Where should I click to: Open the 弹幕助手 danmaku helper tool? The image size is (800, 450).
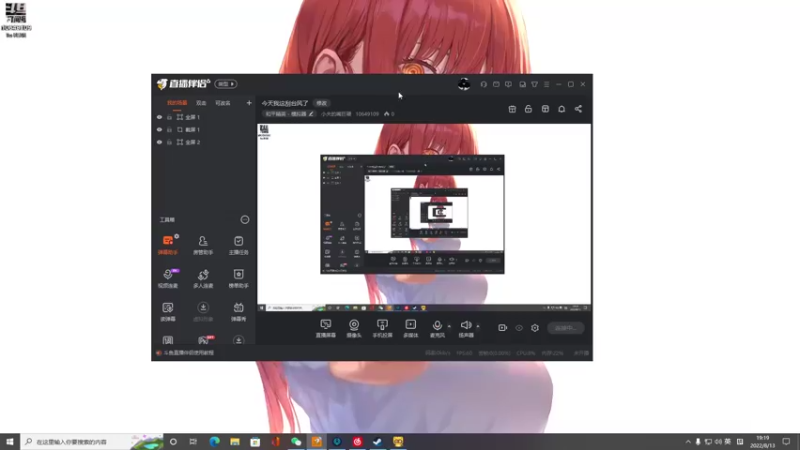click(x=168, y=244)
